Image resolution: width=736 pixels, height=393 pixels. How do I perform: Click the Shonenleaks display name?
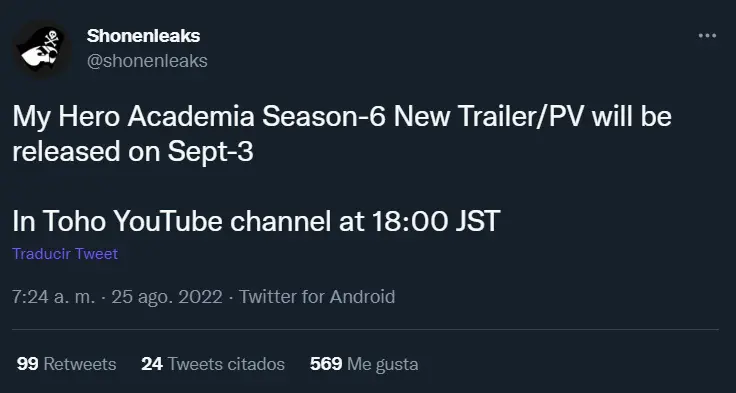(x=143, y=36)
